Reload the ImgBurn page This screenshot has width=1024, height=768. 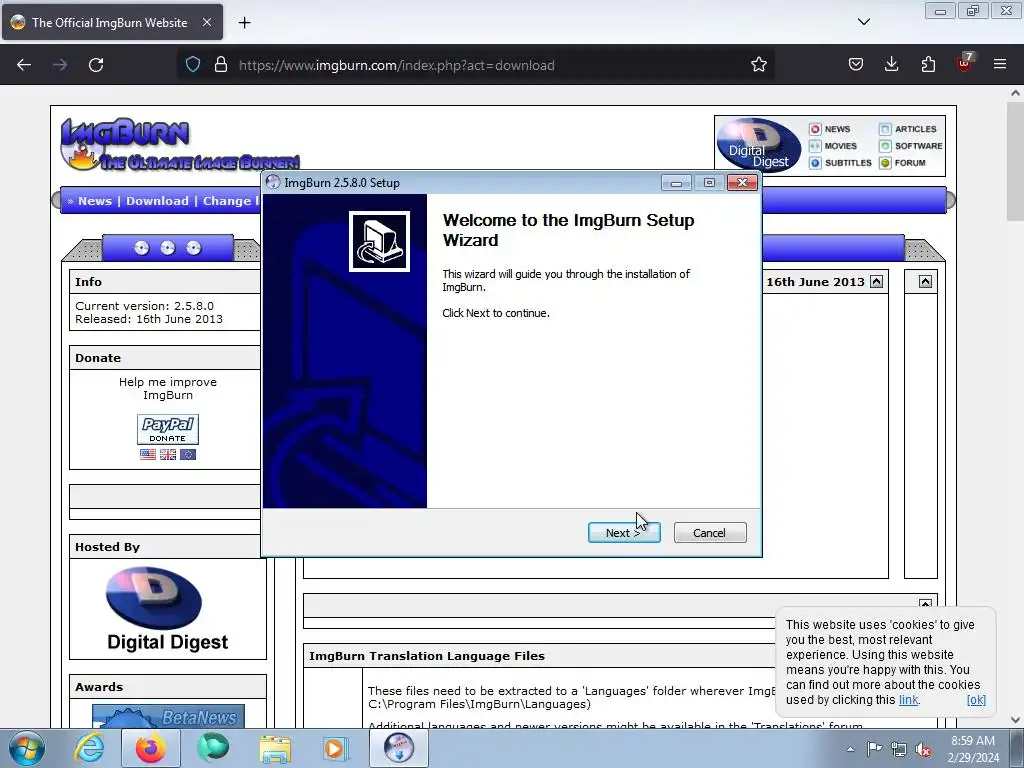tap(96, 65)
